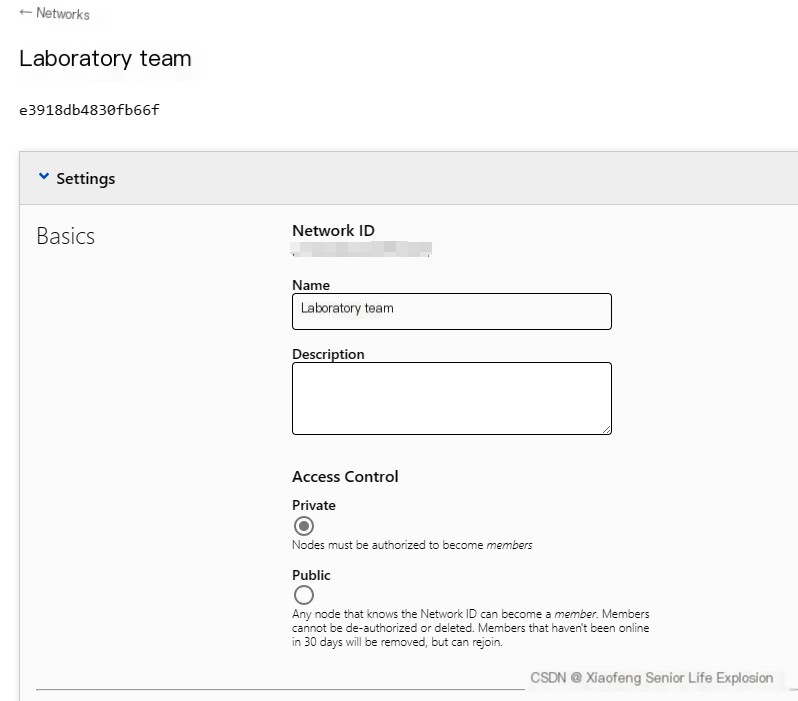This screenshot has height=701, width=798.
Task: Click the back arrow next to Networks
Action: pyautogui.click(x=25, y=13)
